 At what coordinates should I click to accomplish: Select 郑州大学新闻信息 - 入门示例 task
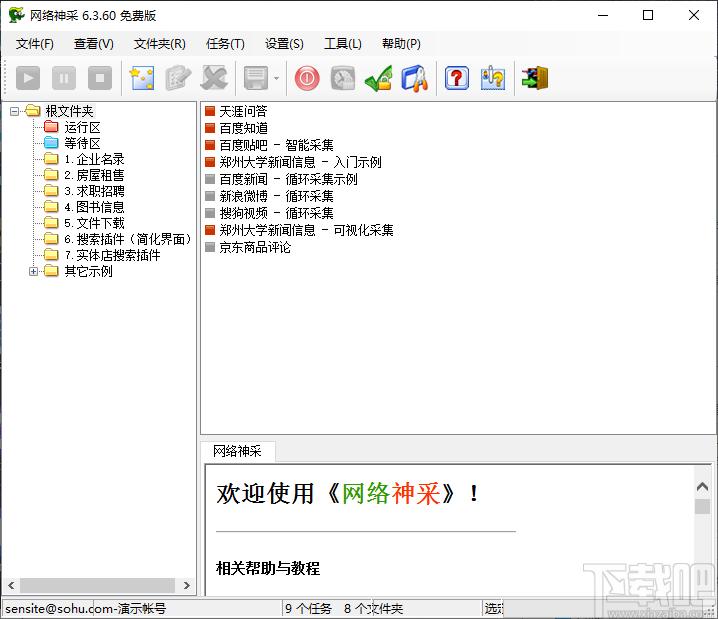click(300, 162)
